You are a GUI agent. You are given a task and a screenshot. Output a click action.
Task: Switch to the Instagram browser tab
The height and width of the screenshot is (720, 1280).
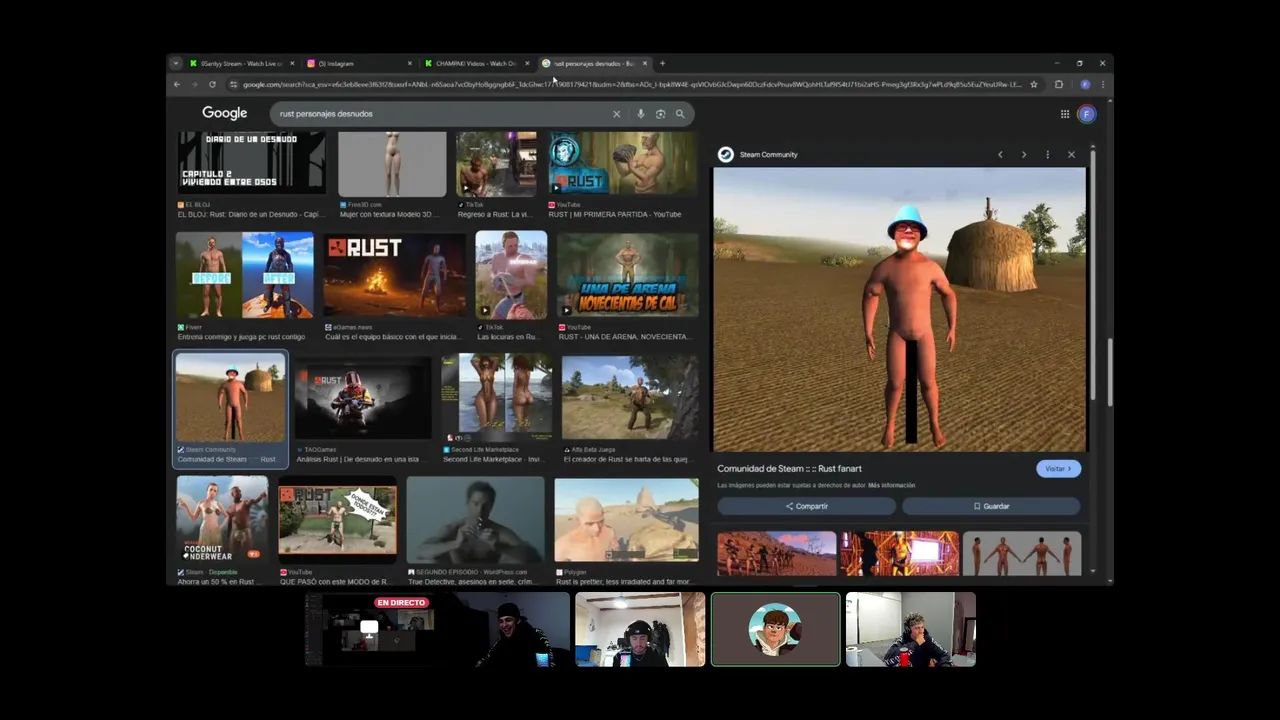(358, 63)
